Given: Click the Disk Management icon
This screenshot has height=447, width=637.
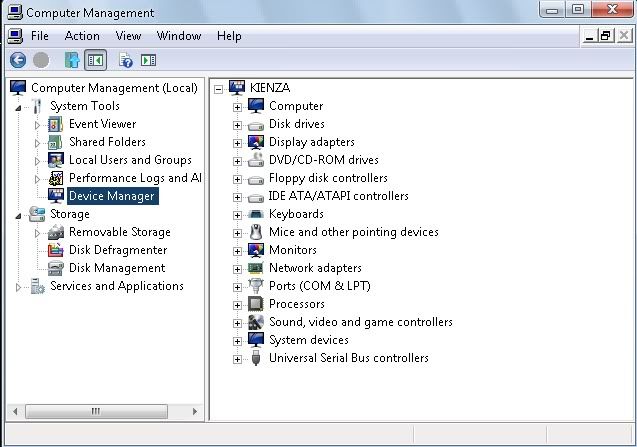Looking at the screenshot, I should [x=55, y=268].
